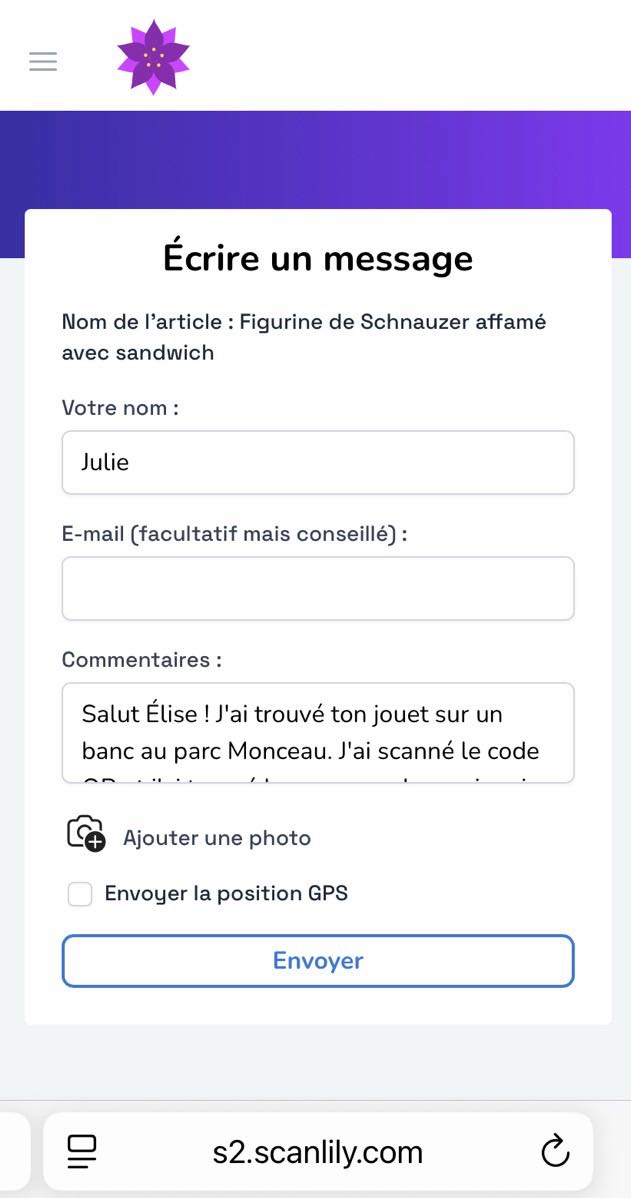Click the empty E-mail input field

[318, 588]
